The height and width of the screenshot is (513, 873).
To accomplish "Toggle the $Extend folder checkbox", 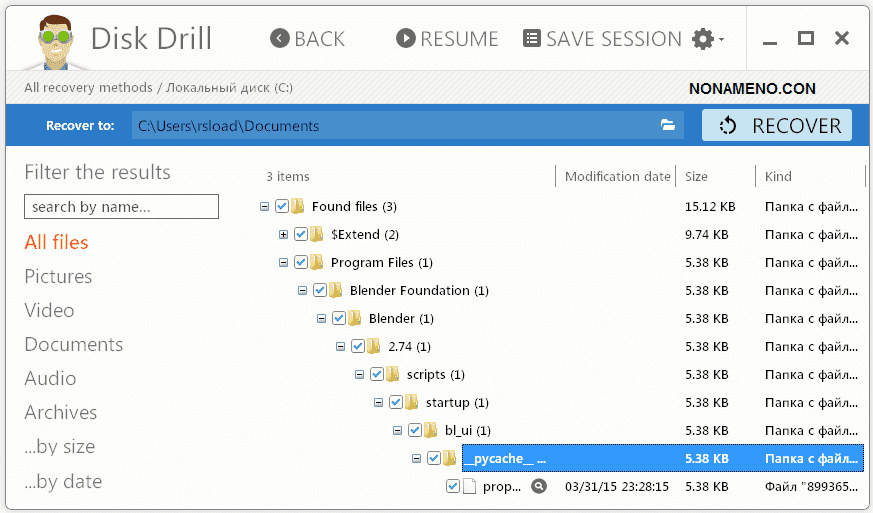I will click(x=301, y=235).
